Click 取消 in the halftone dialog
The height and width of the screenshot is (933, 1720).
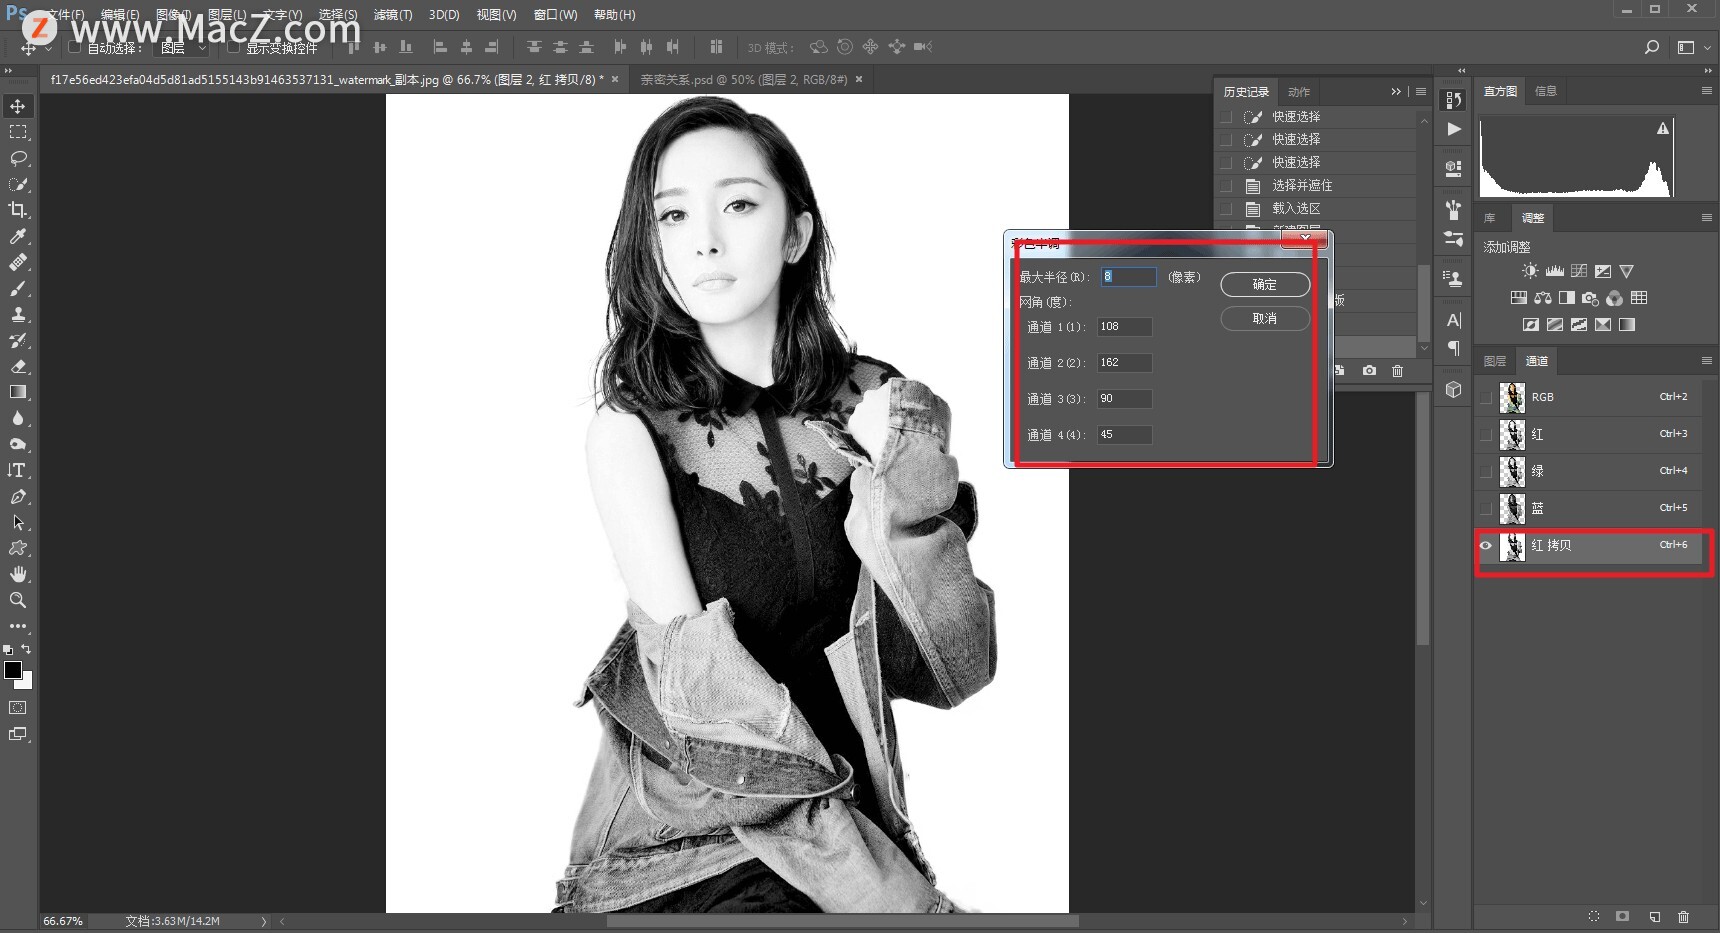tap(1265, 318)
